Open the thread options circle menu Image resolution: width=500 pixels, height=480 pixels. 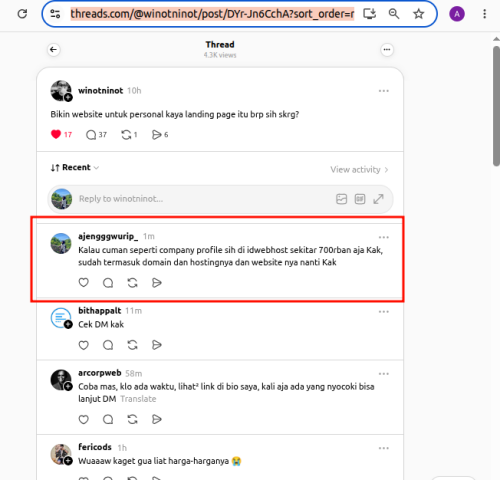click(387, 50)
